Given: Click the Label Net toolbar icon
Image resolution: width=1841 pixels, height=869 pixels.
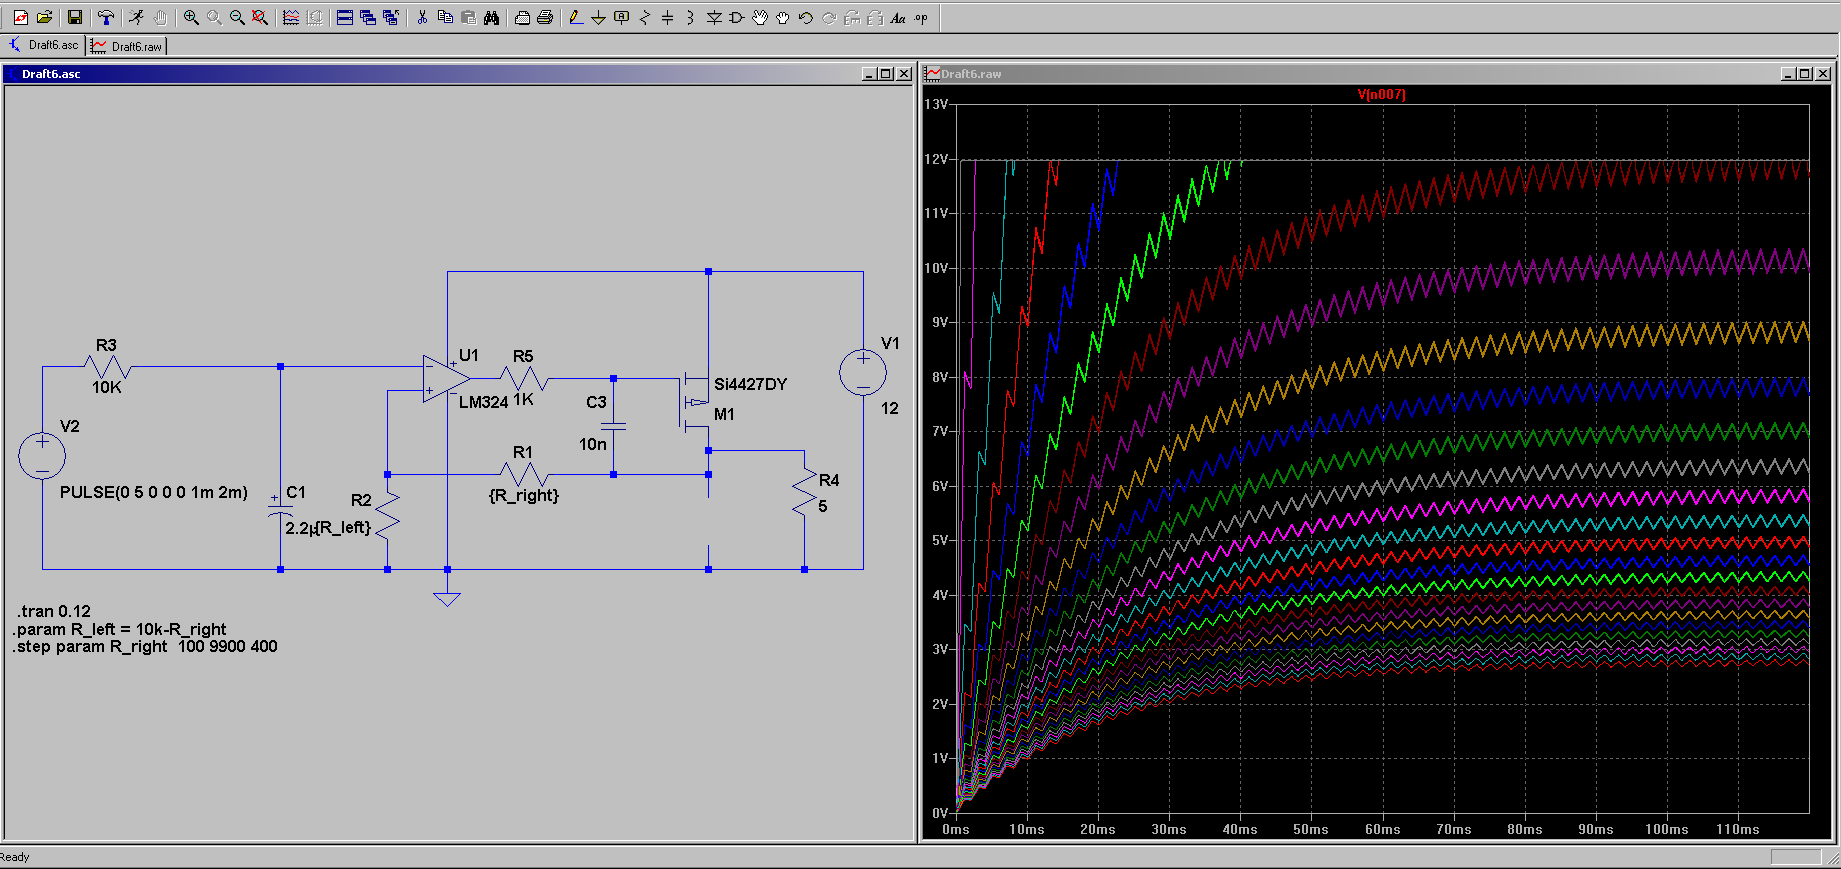Looking at the screenshot, I should point(621,17).
